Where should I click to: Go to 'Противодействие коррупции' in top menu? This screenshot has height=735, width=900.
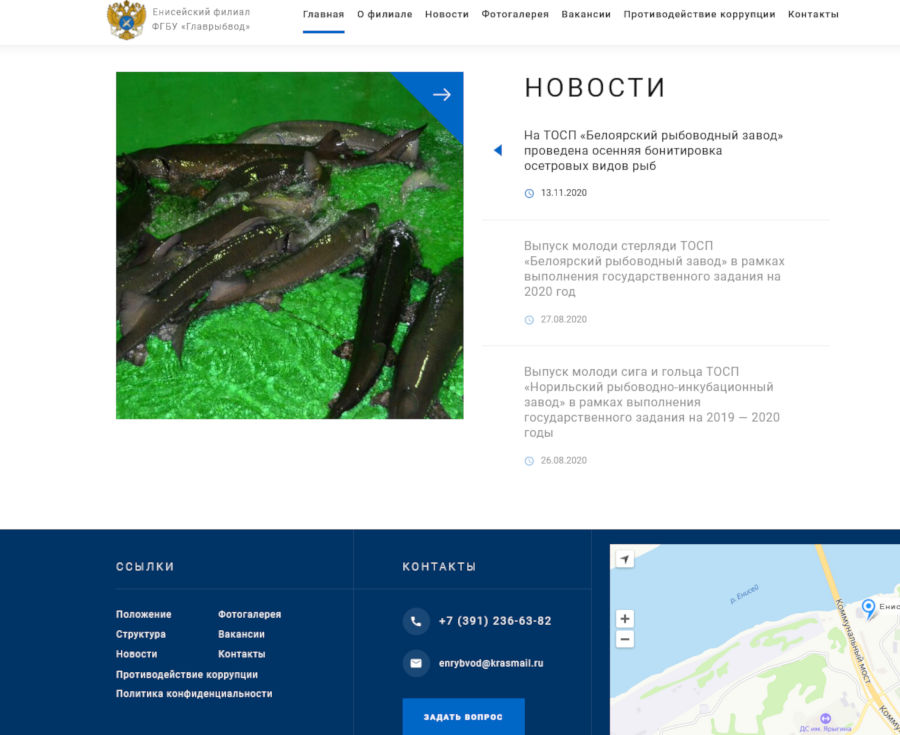coord(699,15)
